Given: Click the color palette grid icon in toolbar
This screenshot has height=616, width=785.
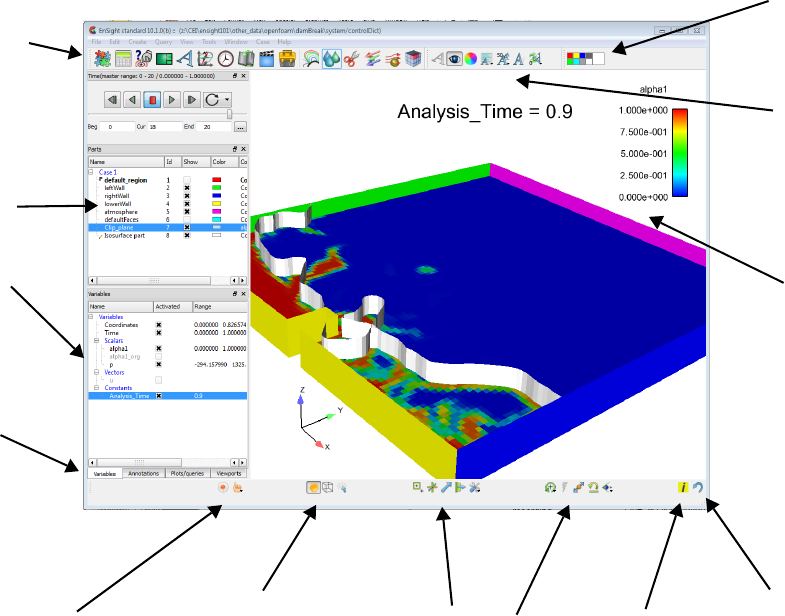Looking at the screenshot, I should (x=585, y=59).
